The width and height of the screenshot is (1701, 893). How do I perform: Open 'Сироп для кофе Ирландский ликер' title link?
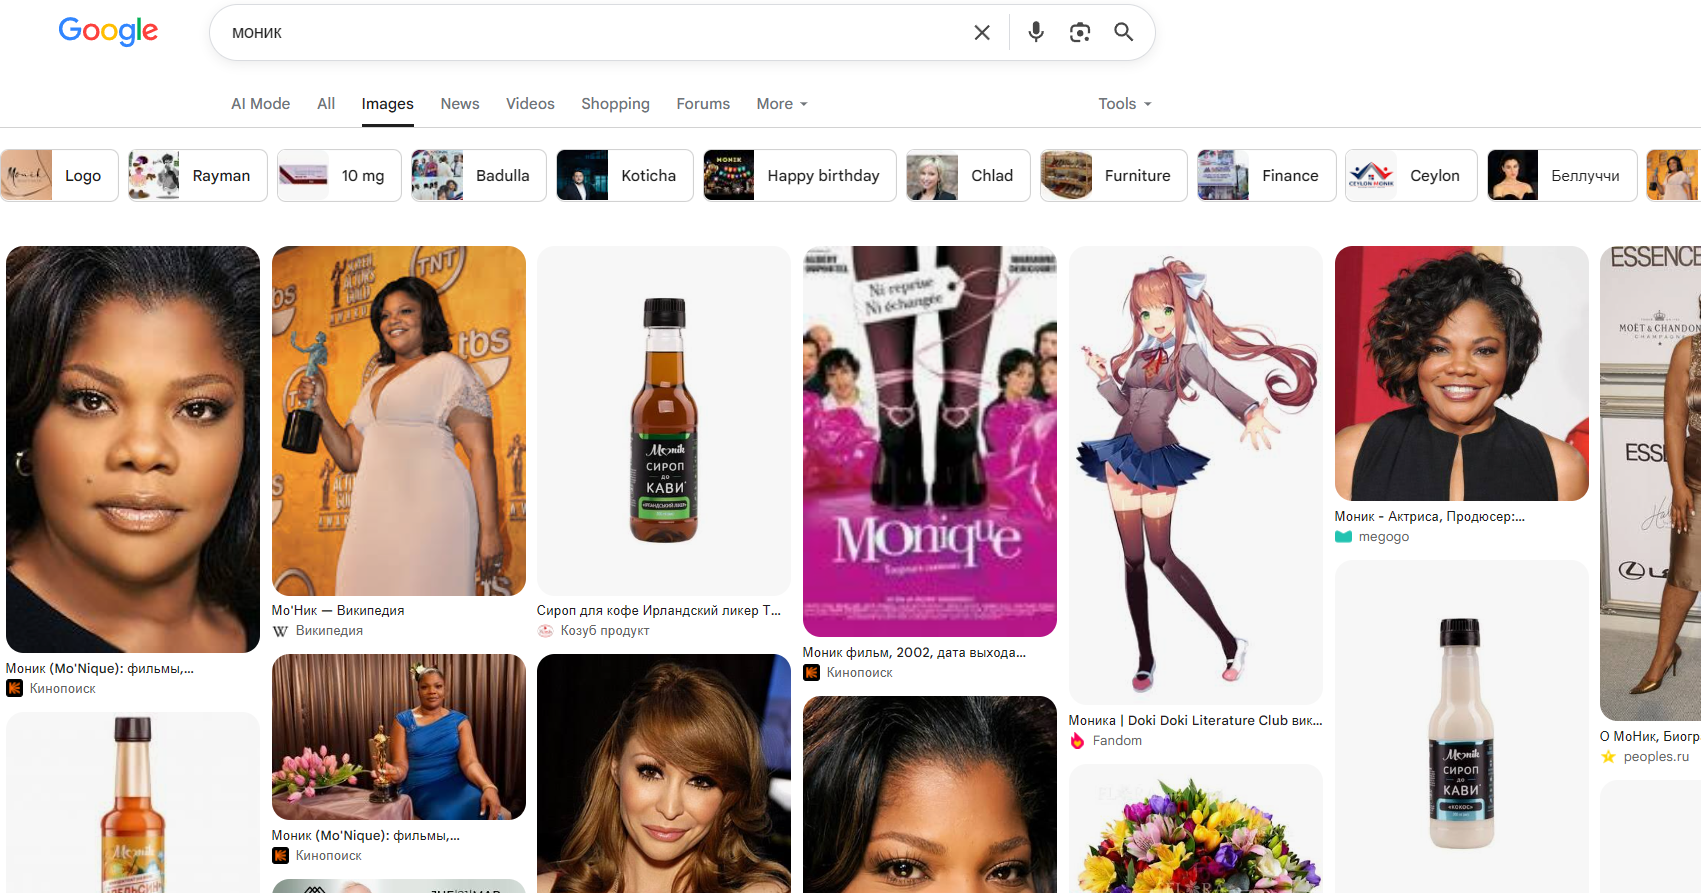(x=659, y=610)
